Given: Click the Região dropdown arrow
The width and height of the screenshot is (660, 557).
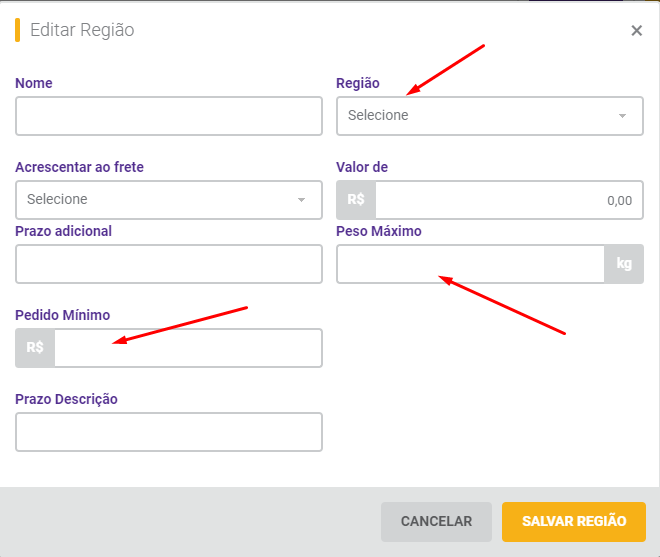Looking at the screenshot, I should tap(622, 116).
